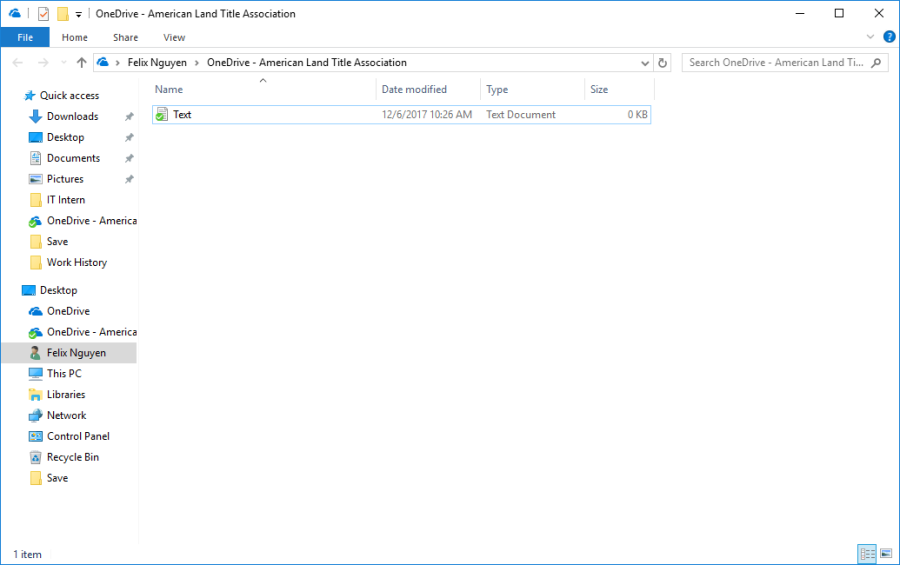Click the Properties checkmark quick access icon

tap(44, 14)
